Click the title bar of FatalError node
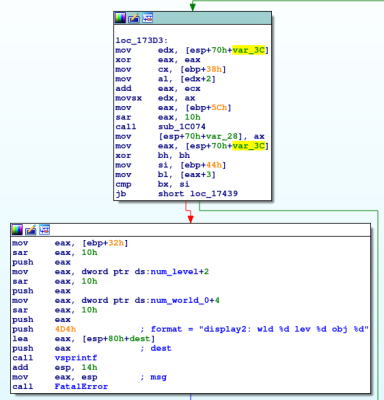The height and width of the screenshot is (400, 384). click(190, 230)
